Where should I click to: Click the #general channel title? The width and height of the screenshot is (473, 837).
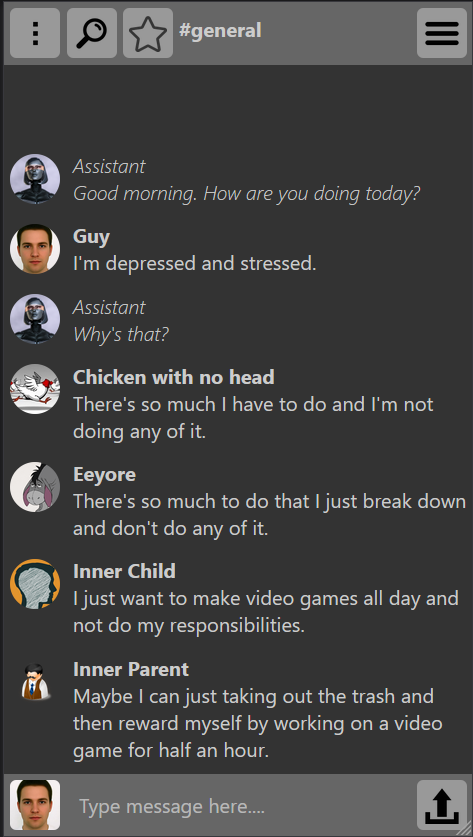(x=220, y=30)
